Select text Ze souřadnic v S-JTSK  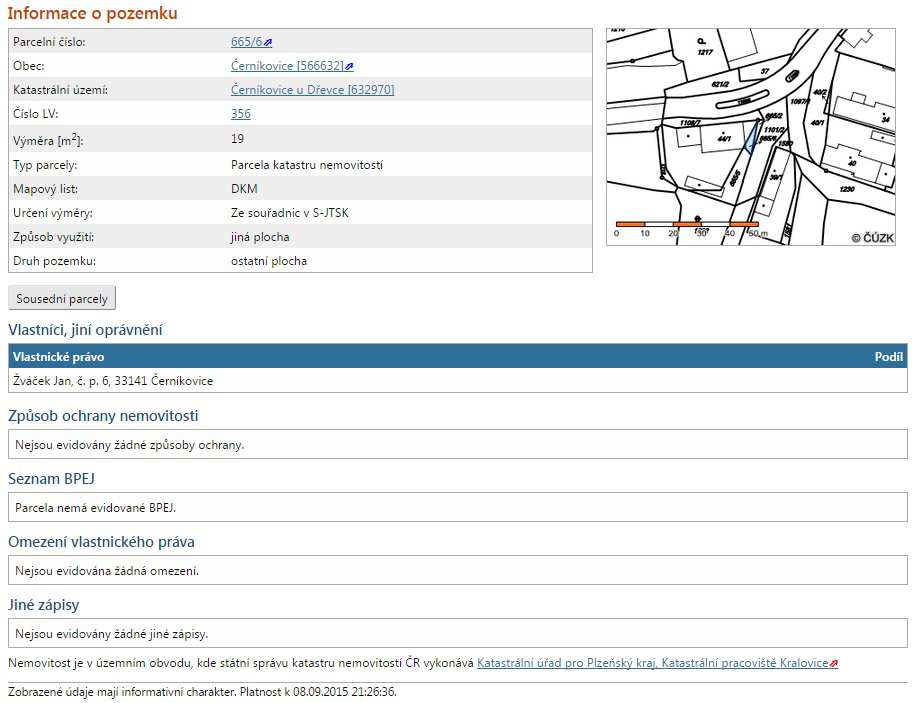click(289, 213)
